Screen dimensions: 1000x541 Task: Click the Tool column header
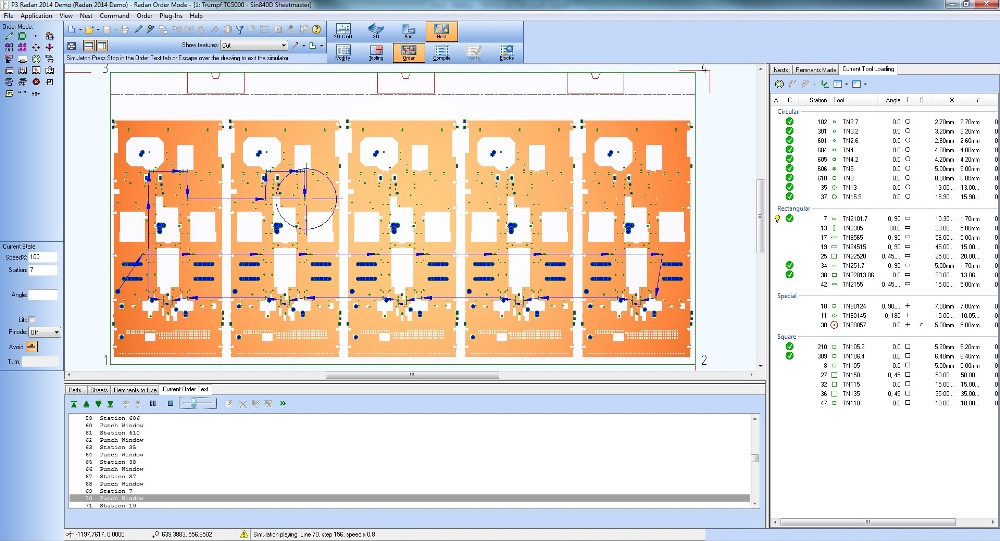point(839,100)
